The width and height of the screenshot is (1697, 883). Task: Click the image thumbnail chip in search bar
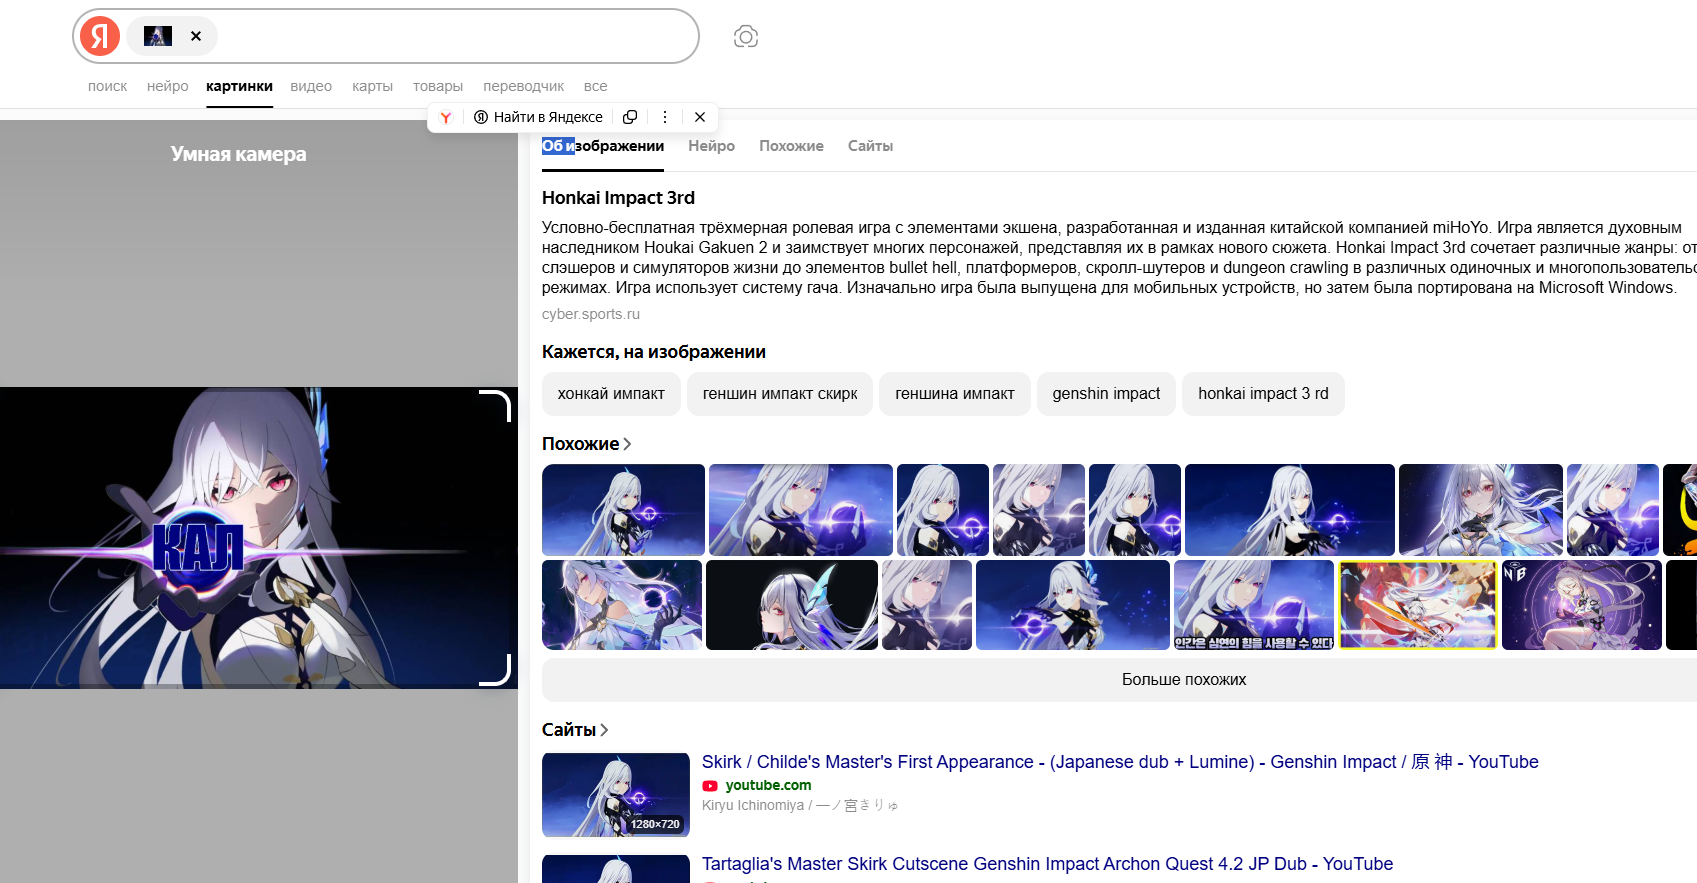coord(158,36)
